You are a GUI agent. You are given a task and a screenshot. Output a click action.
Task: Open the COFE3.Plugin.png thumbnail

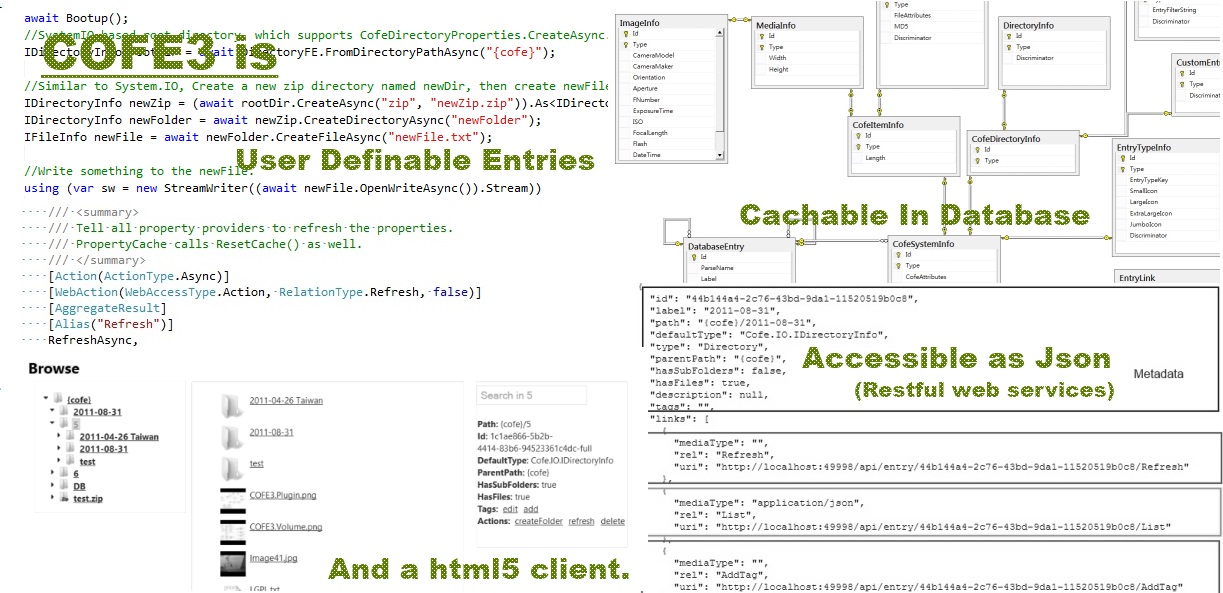233,501
